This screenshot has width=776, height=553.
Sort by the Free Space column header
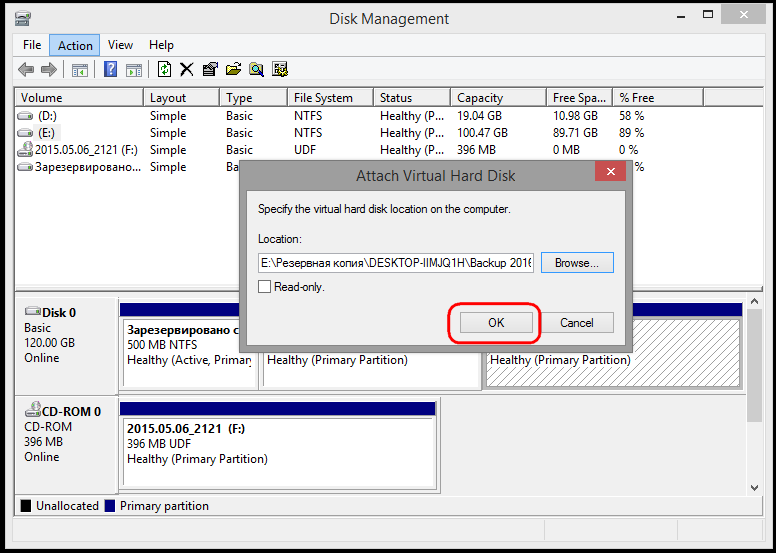pyautogui.click(x=580, y=98)
